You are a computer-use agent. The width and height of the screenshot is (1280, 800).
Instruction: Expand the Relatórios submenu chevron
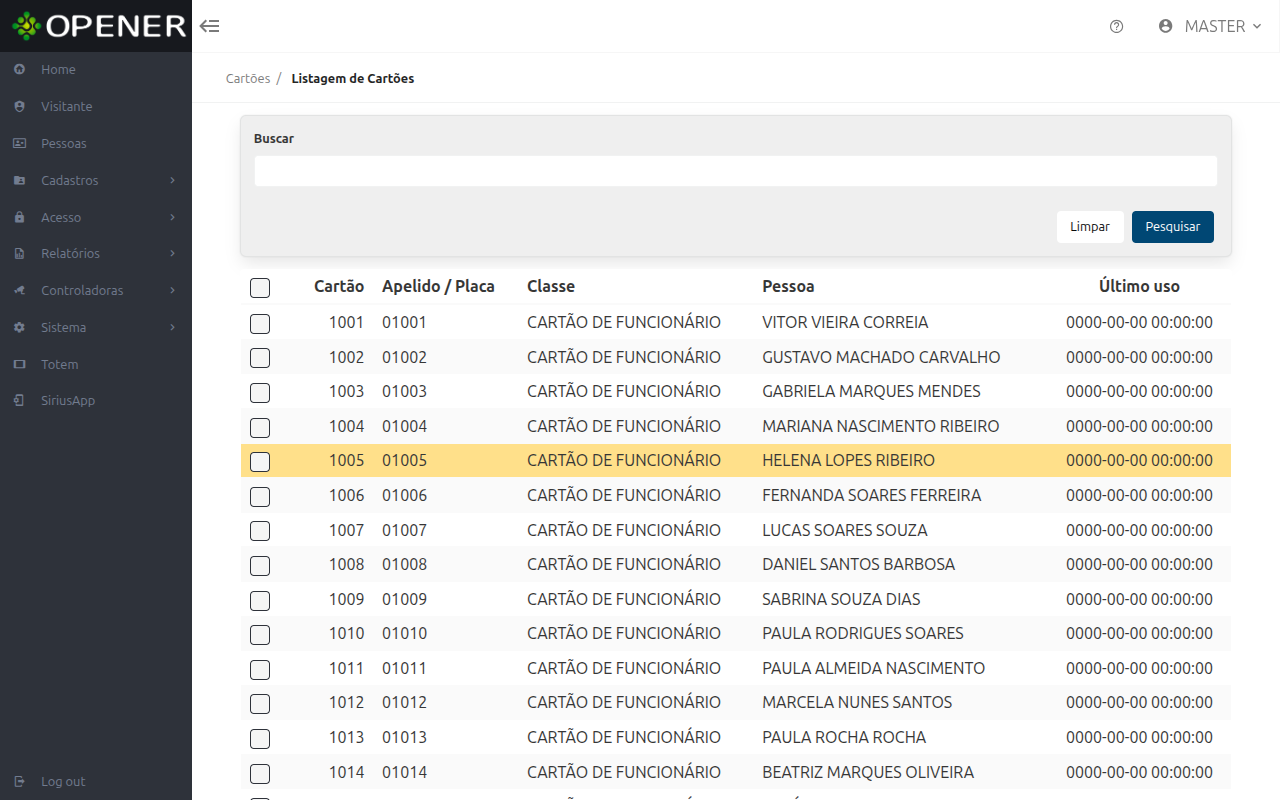coord(173,254)
